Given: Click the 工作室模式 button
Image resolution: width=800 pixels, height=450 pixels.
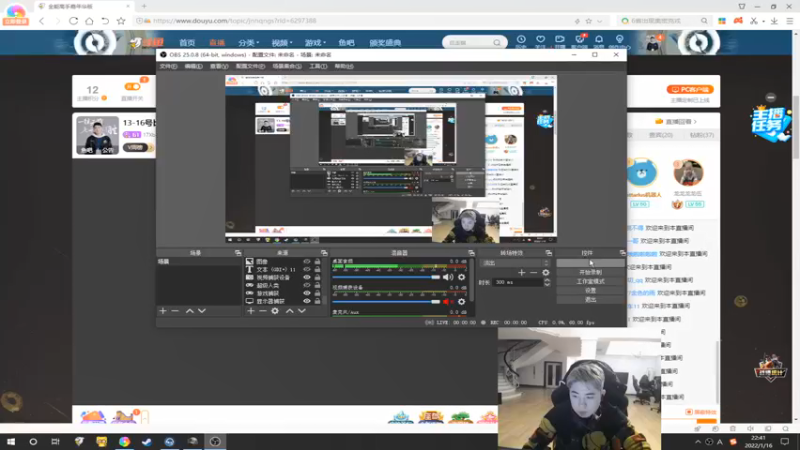Looking at the screenshot, I should pos(590,282).
